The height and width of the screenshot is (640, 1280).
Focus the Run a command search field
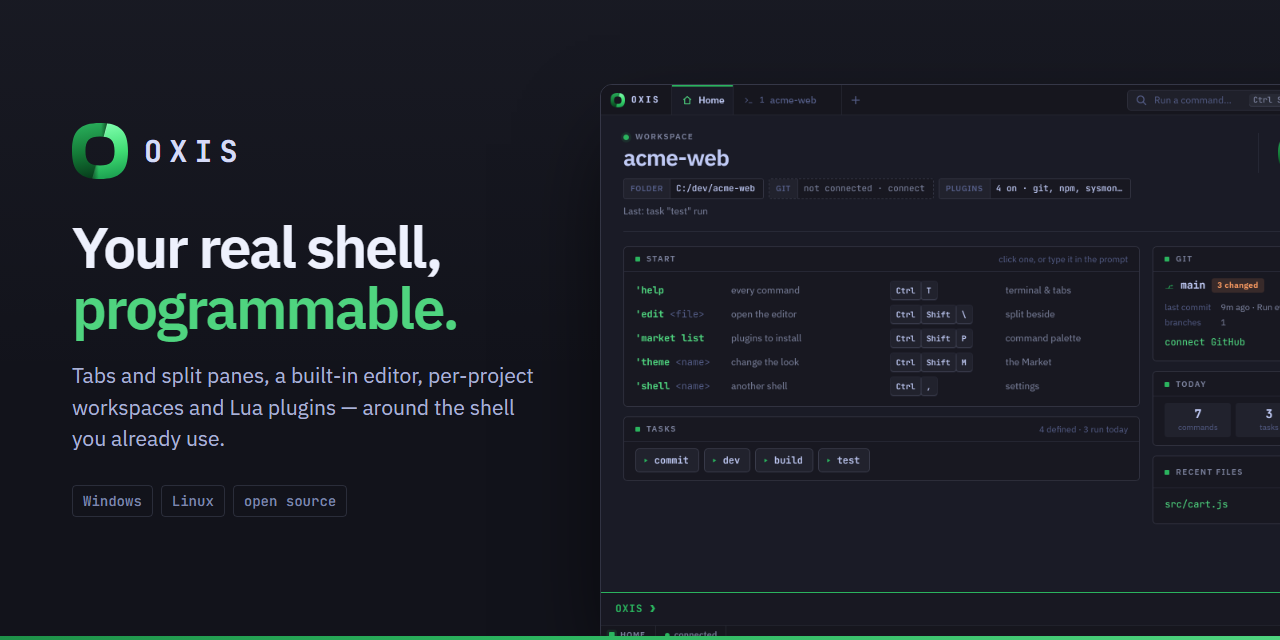tap(1204, 100)
